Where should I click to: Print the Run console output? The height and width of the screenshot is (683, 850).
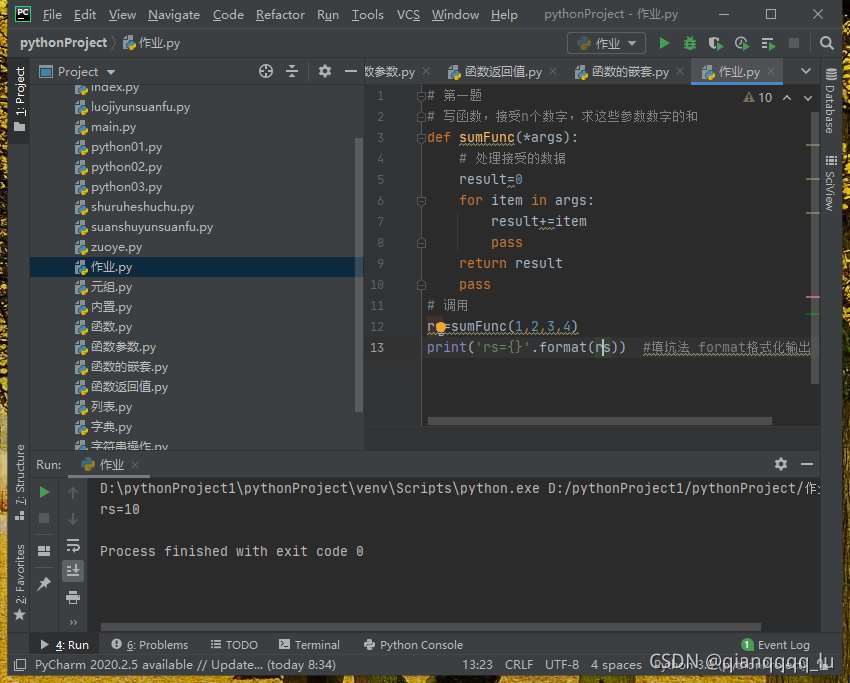(x=73, y=597)
